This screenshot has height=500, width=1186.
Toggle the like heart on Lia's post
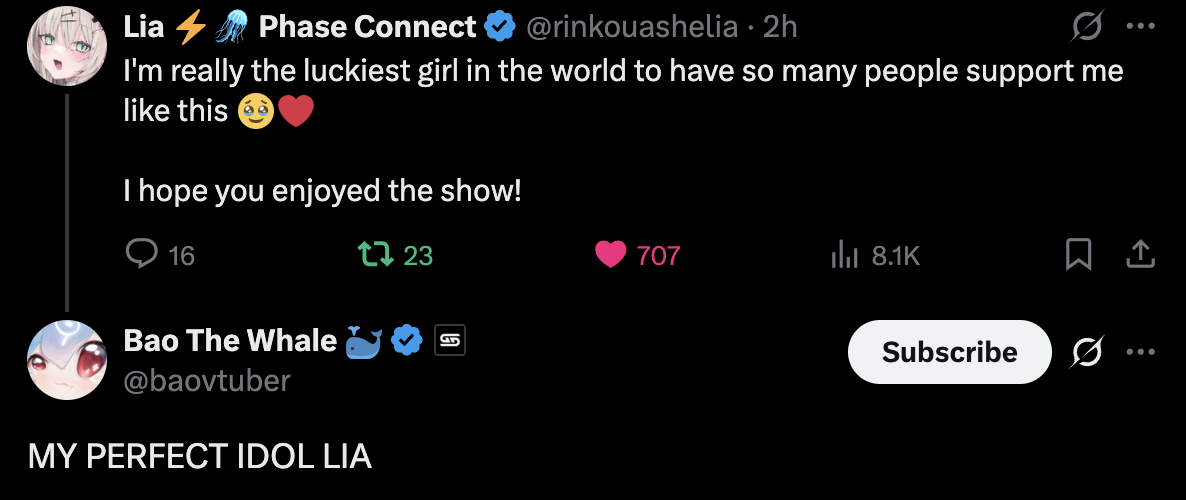[x=610, y=255]
